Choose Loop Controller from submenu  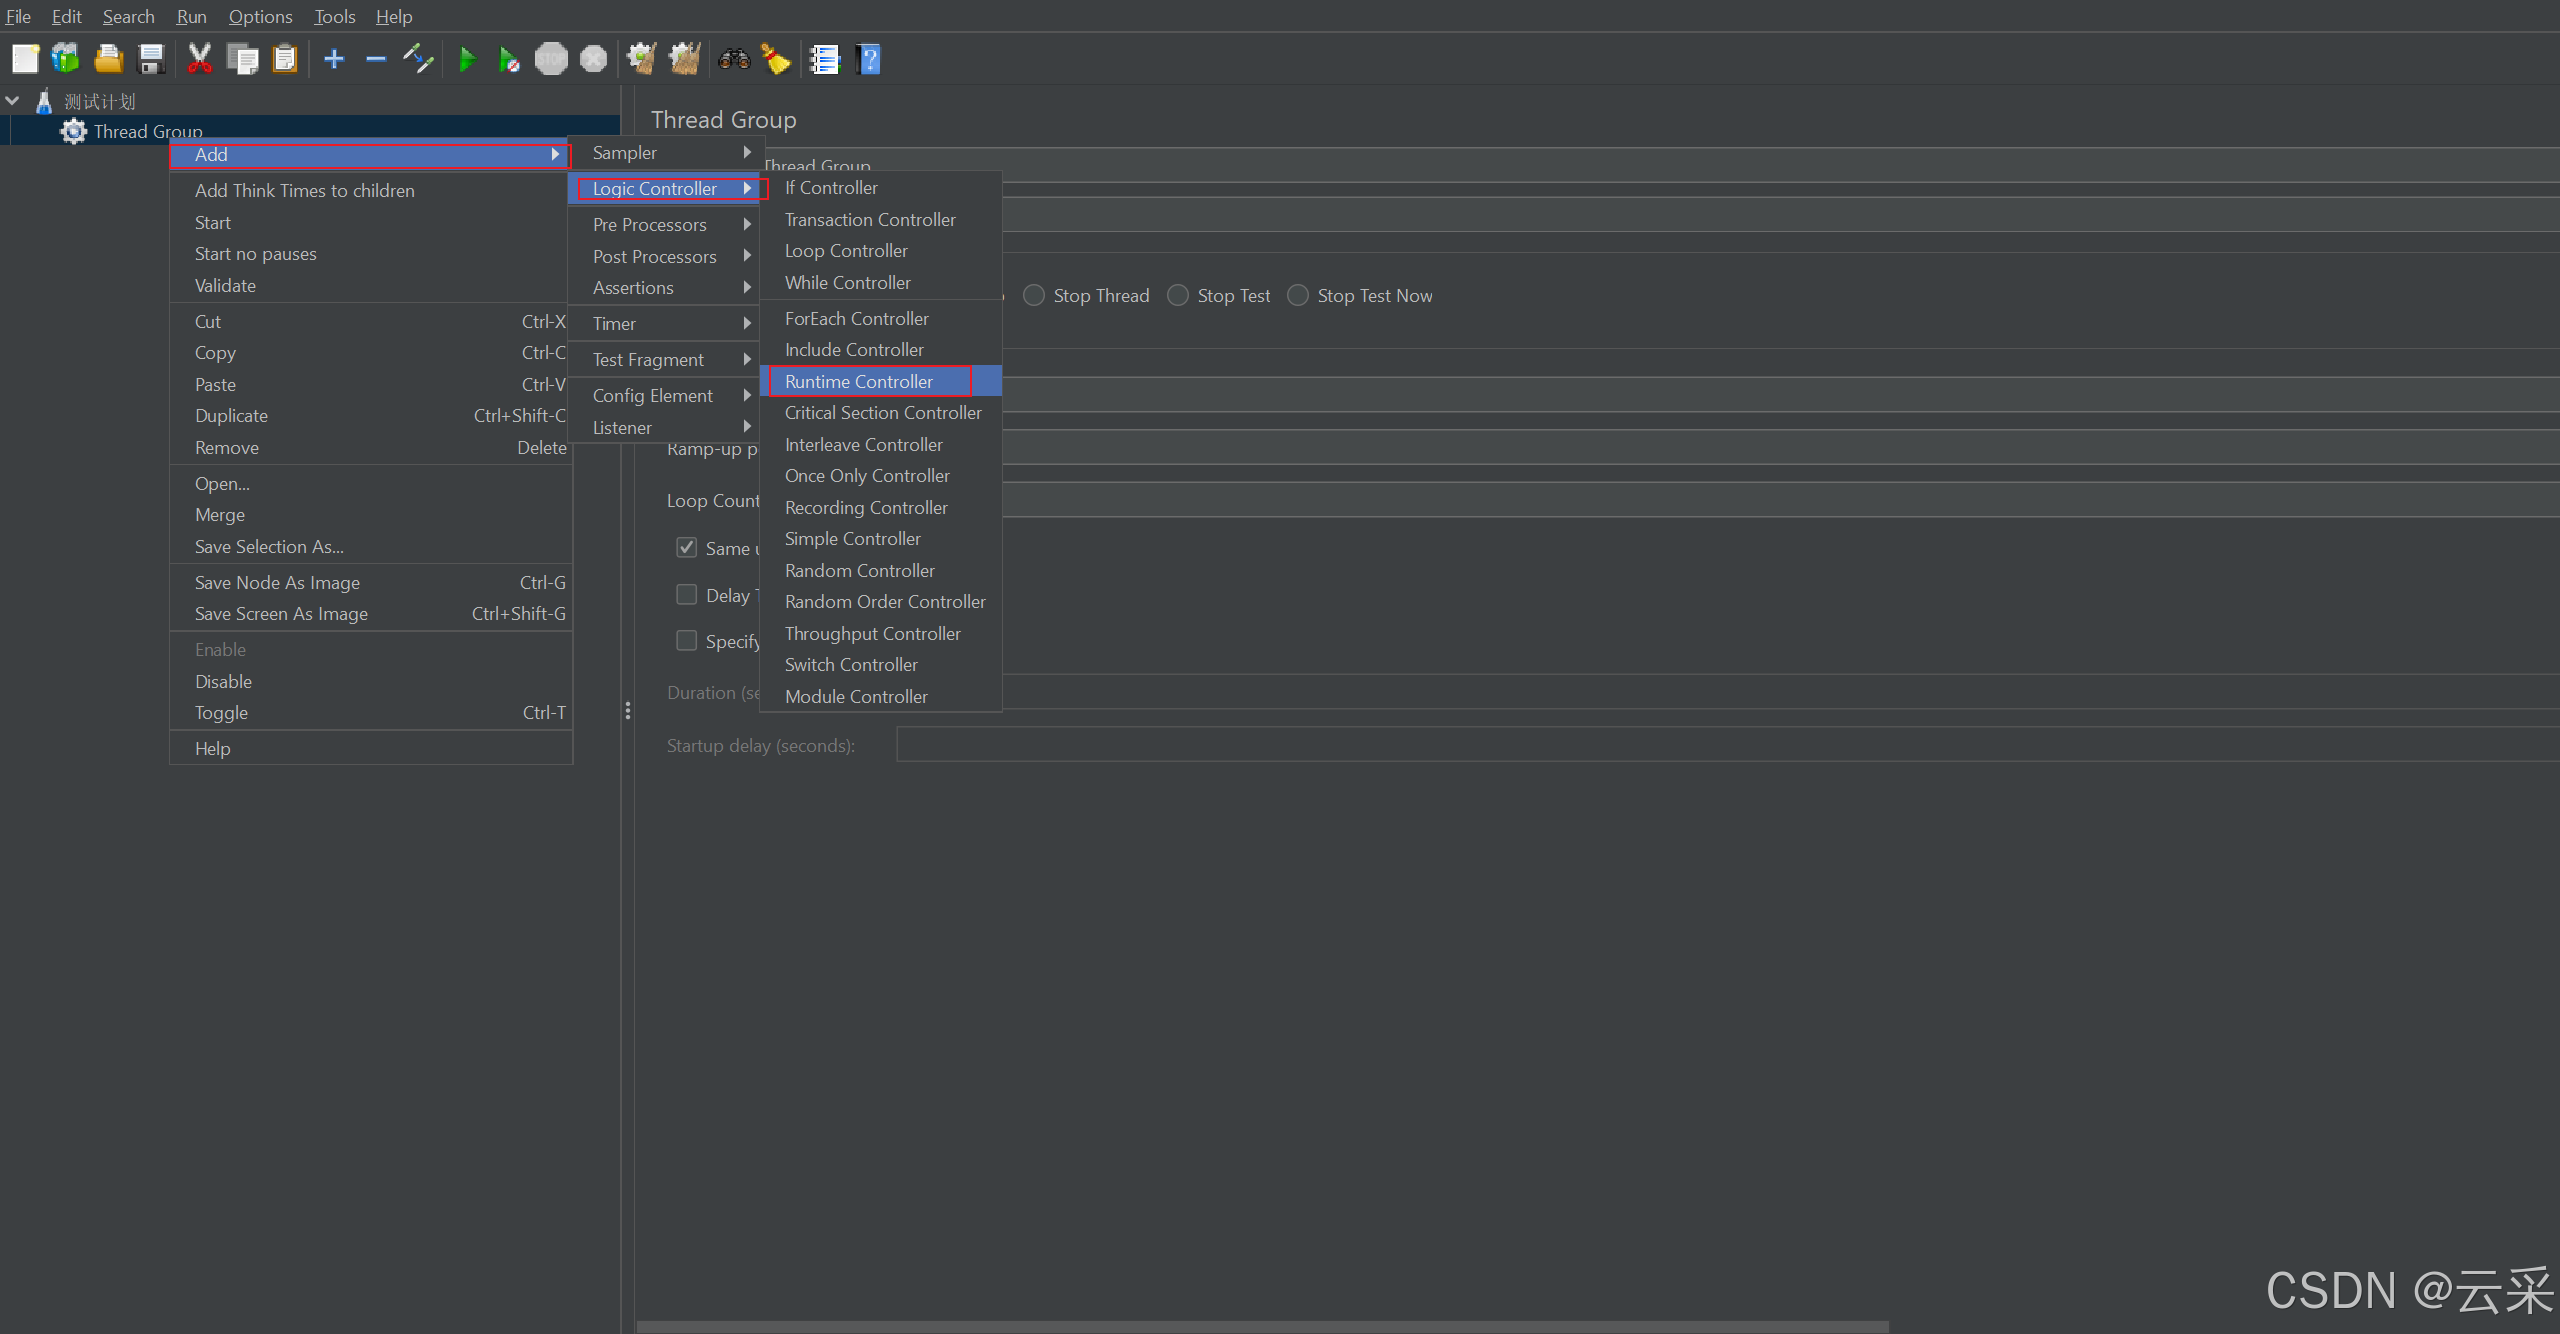(881, 250)
